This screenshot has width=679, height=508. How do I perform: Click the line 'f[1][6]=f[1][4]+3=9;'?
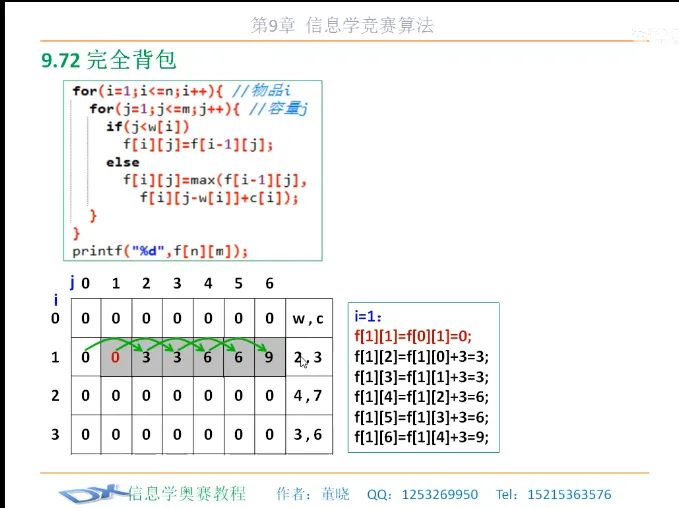pyautogui.click(x=420, y=437)
